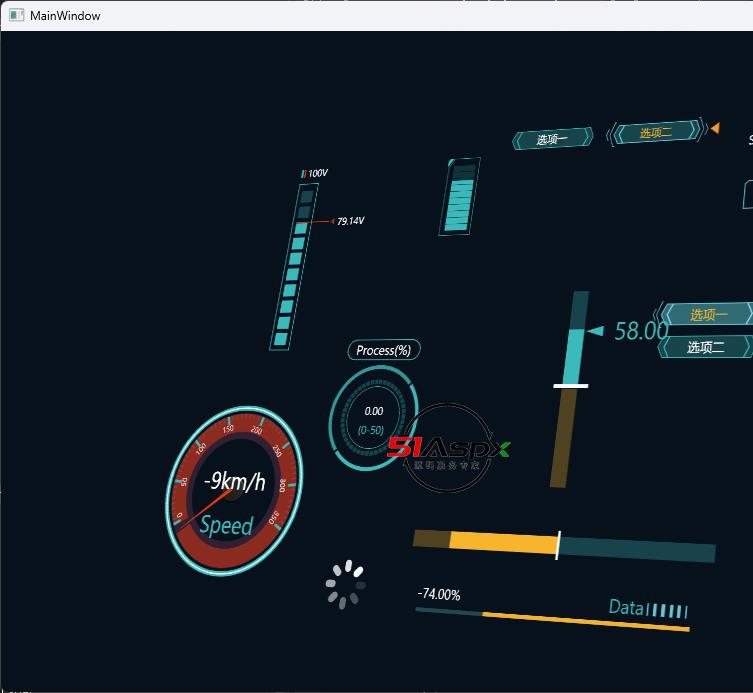Screen dimensions: 753x693
Task: Choose the white 选项二 on the right
Action: pos(706,347)
